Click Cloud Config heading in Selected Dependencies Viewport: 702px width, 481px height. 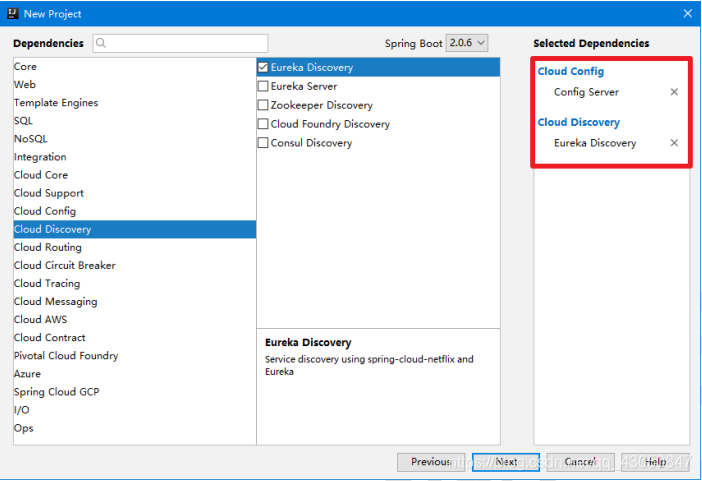(x=570, y=71)
